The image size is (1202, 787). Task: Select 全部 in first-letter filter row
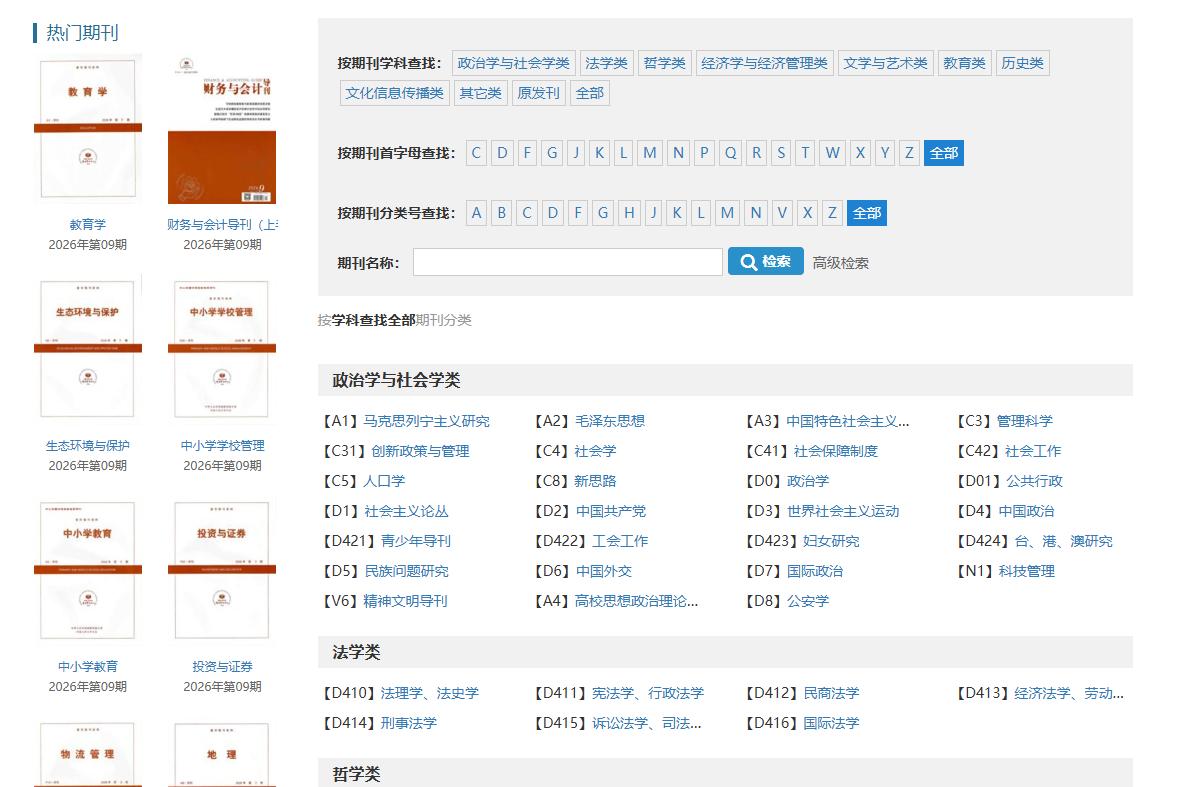pyautogui.click(x=943, y=153)
